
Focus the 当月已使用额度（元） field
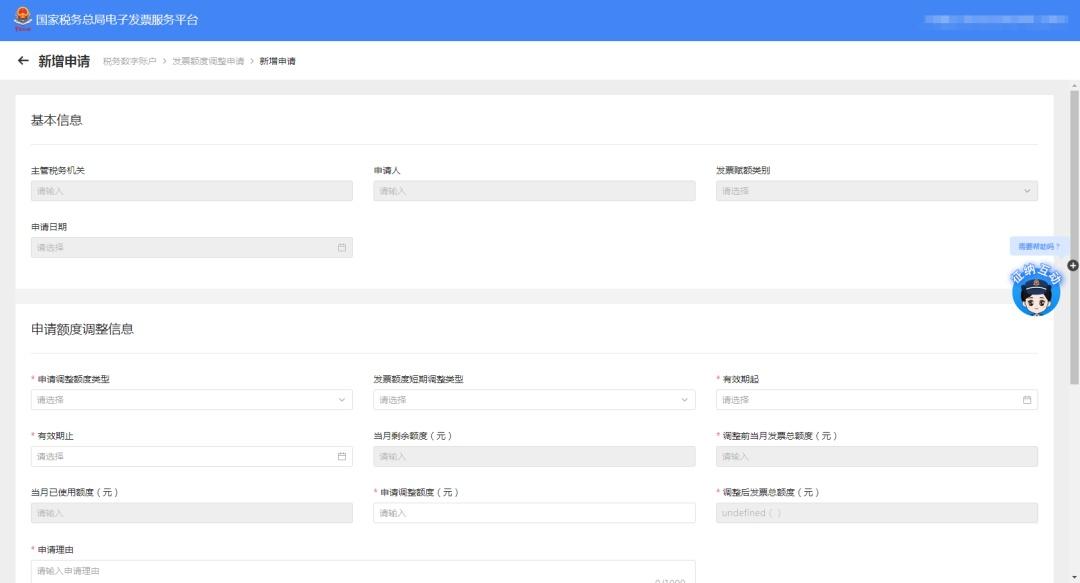click(x=191, y=513)
